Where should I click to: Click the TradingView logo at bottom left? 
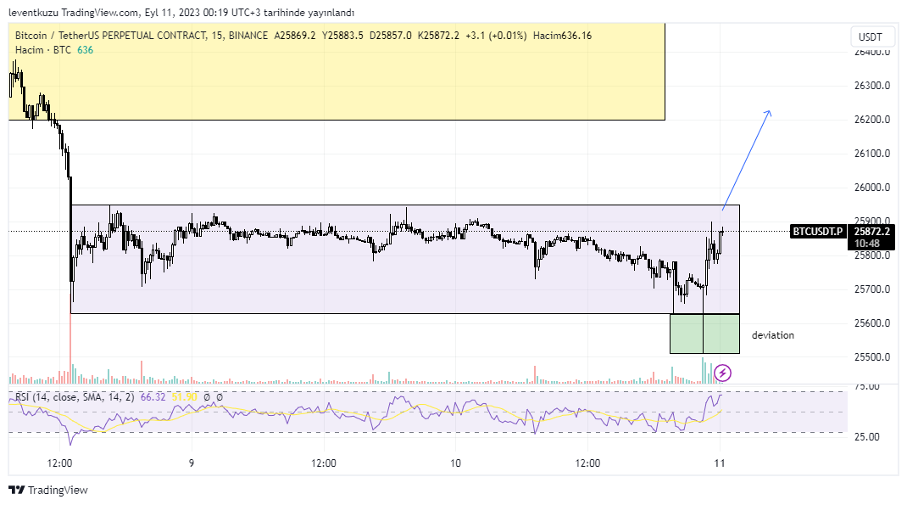tap(16, 490)
